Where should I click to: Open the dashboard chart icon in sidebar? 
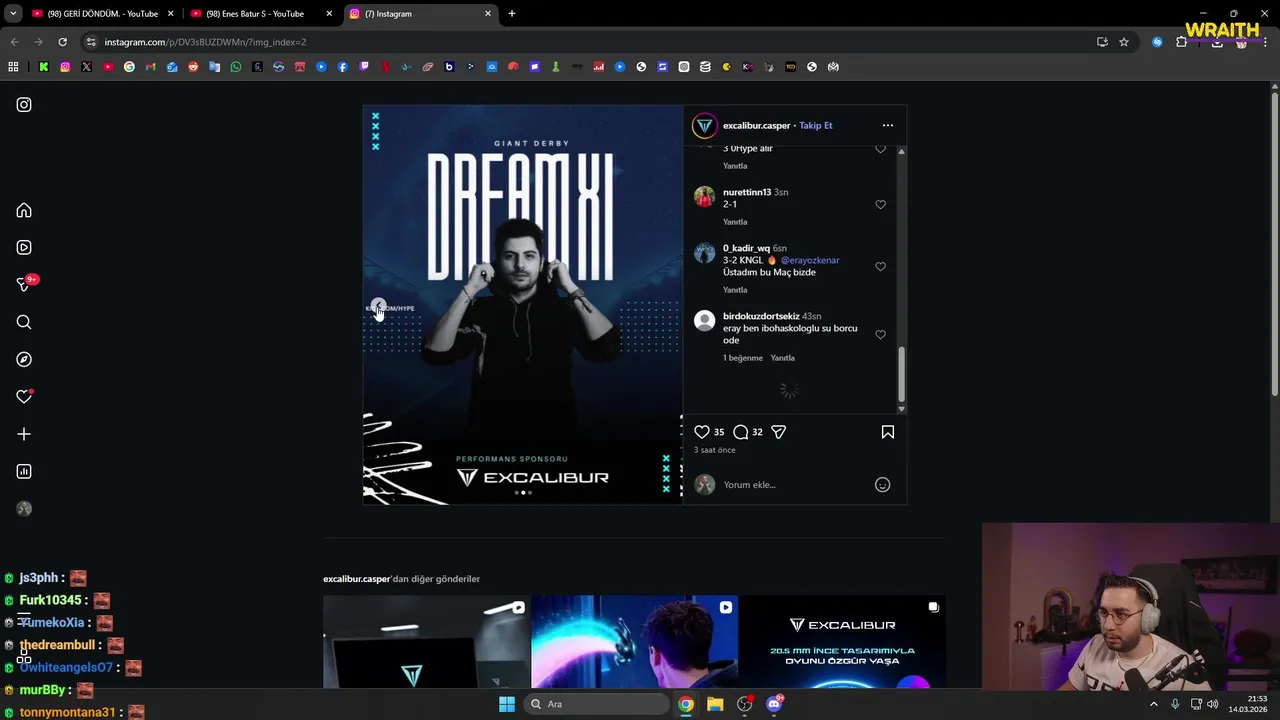coord(24,472)
